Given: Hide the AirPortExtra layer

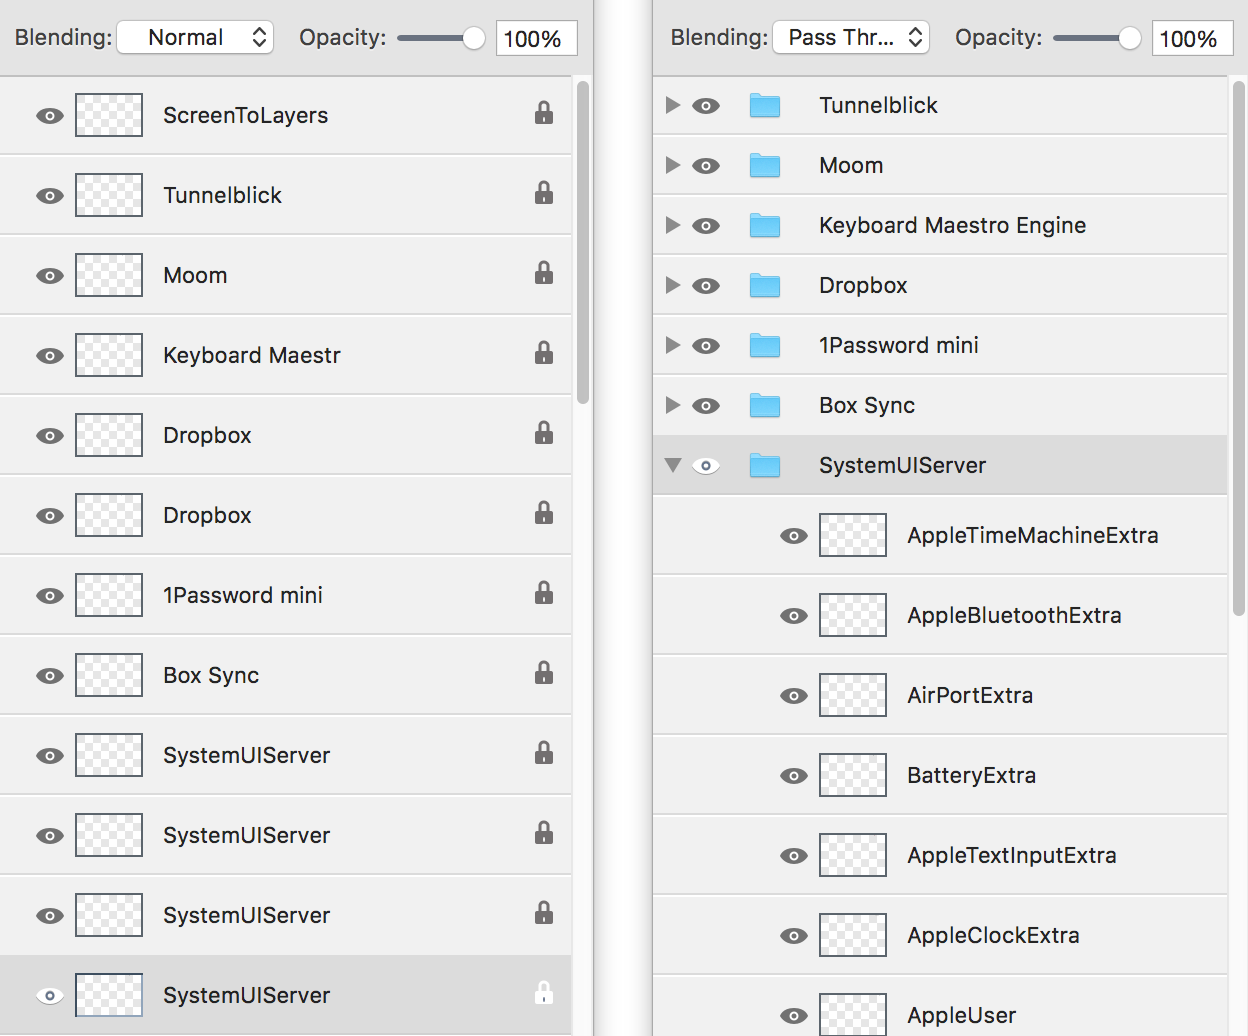Looking at the screenshot, I should [794, 696].
